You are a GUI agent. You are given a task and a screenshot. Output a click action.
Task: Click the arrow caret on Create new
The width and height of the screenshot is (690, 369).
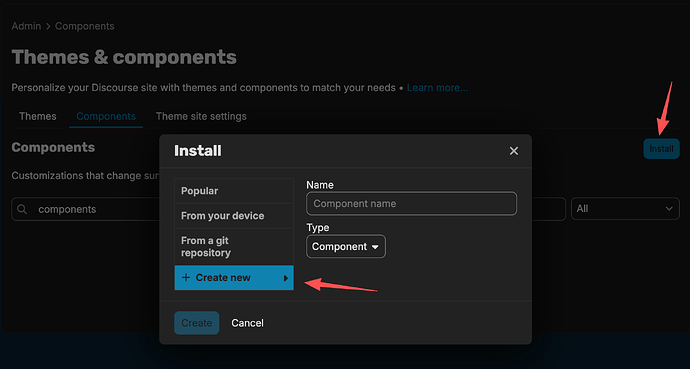tap(286, 278)
